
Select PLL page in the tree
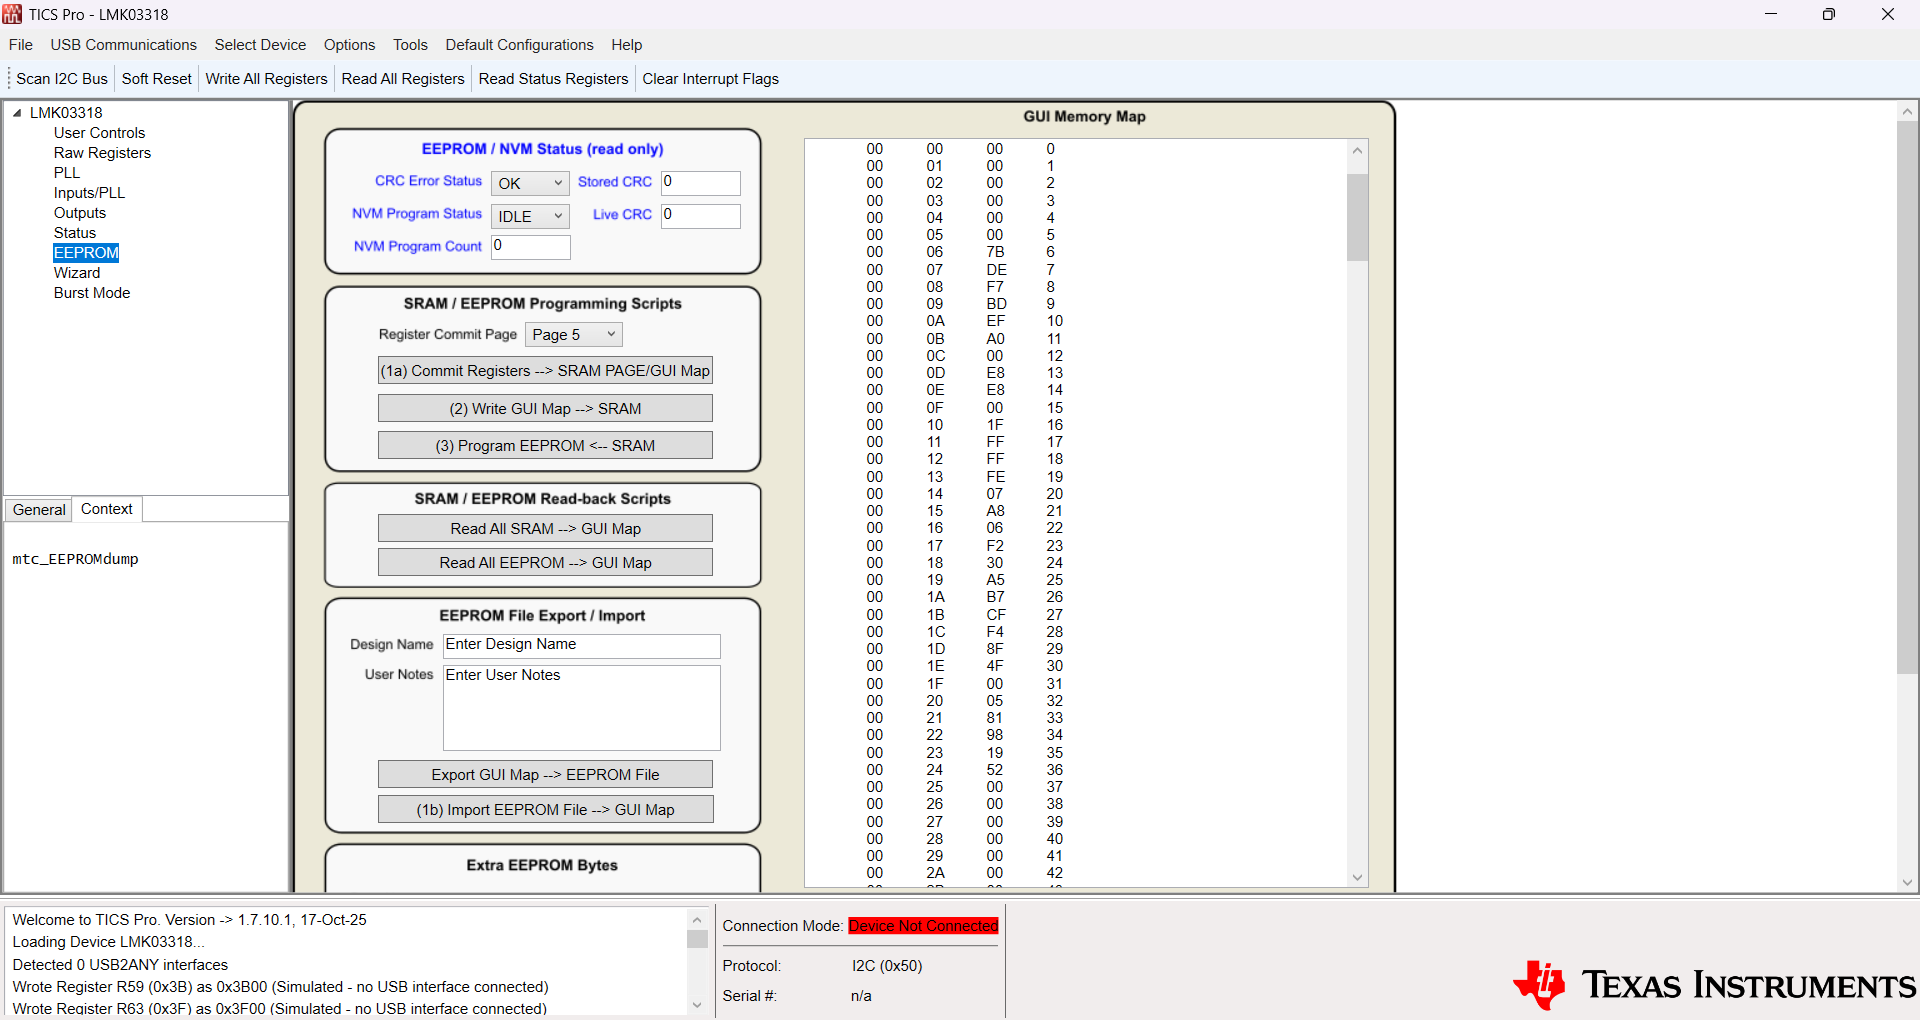[67, 173]
